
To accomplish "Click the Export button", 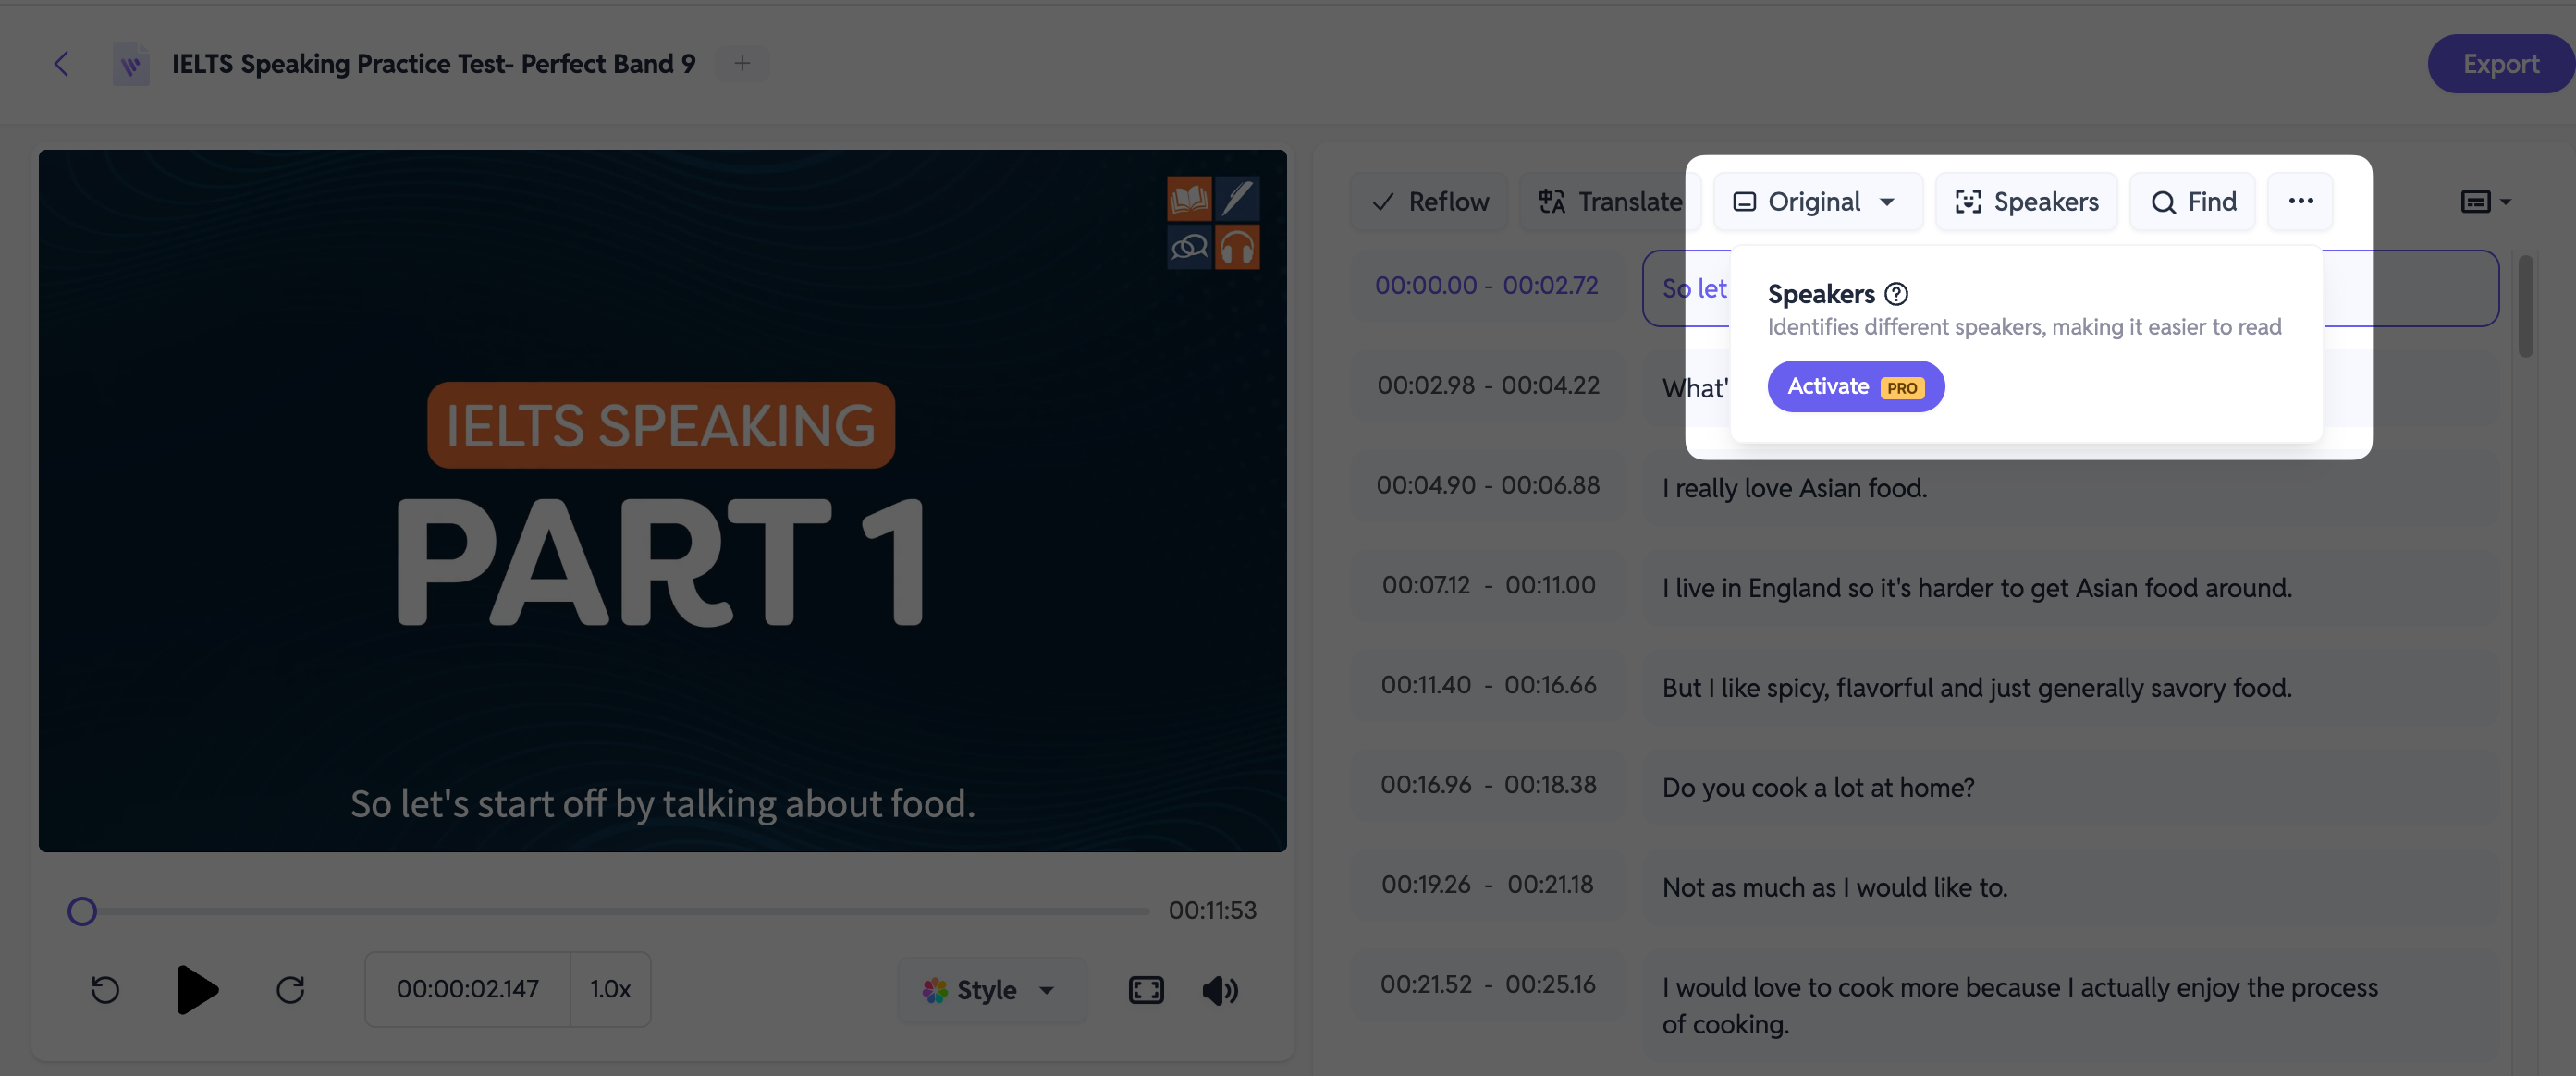I will click(2501, 64).
